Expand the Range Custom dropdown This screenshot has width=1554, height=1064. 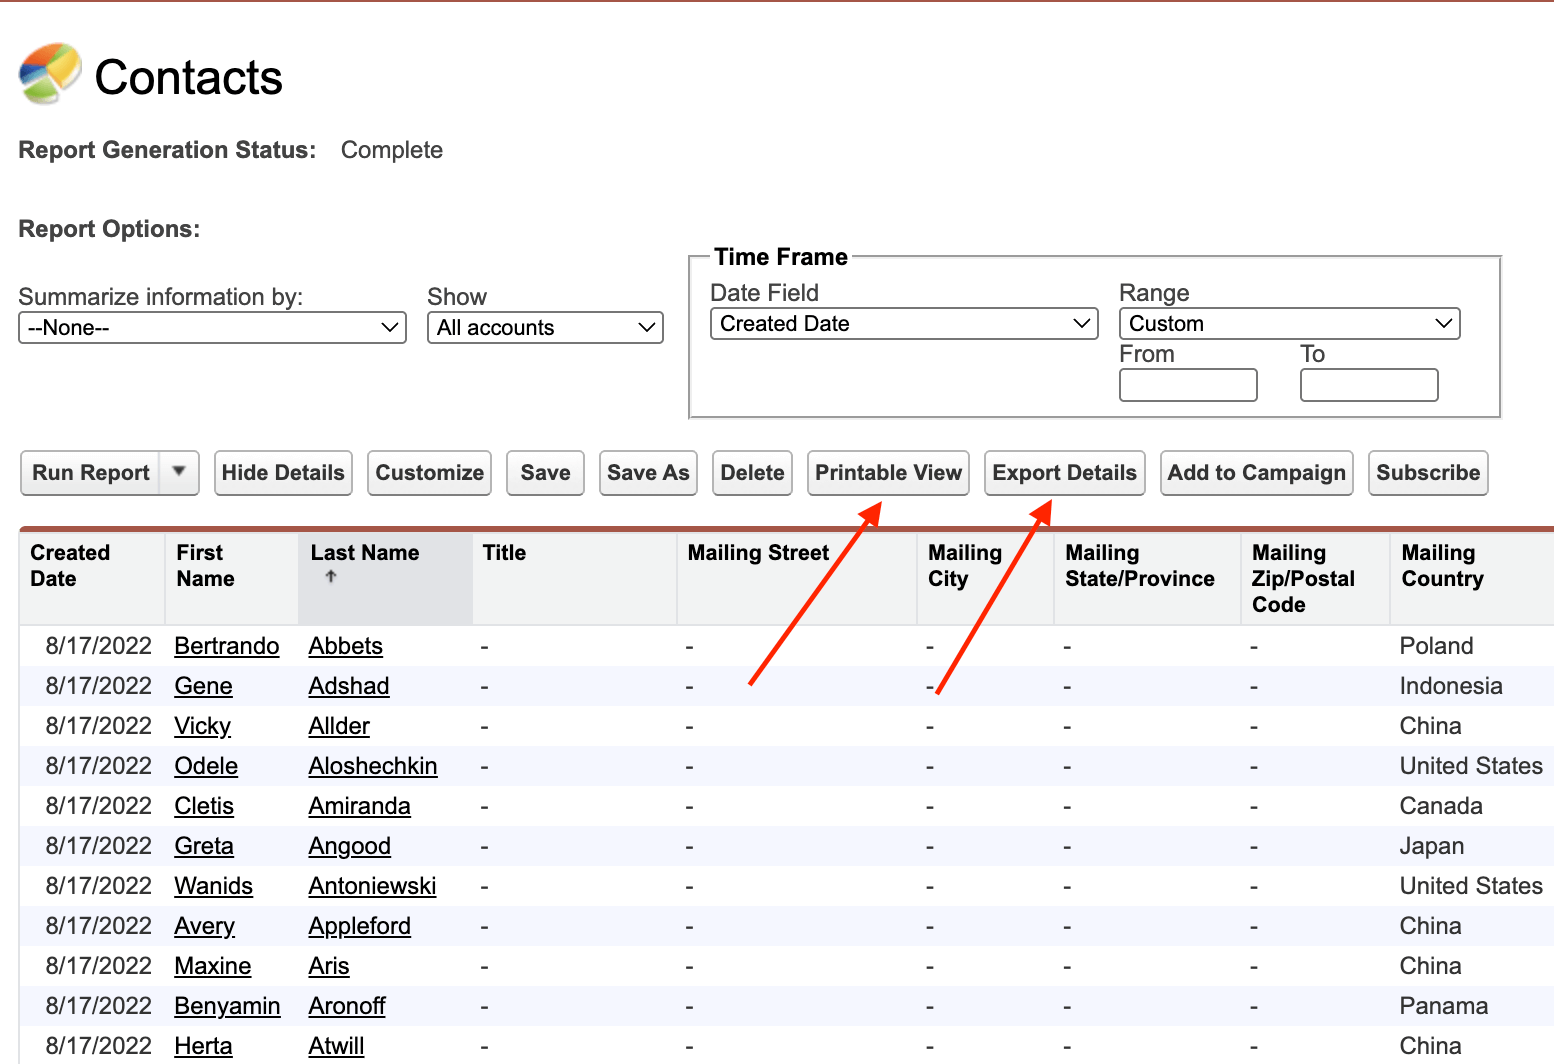pyautogui.click(x=1289, y=324)
